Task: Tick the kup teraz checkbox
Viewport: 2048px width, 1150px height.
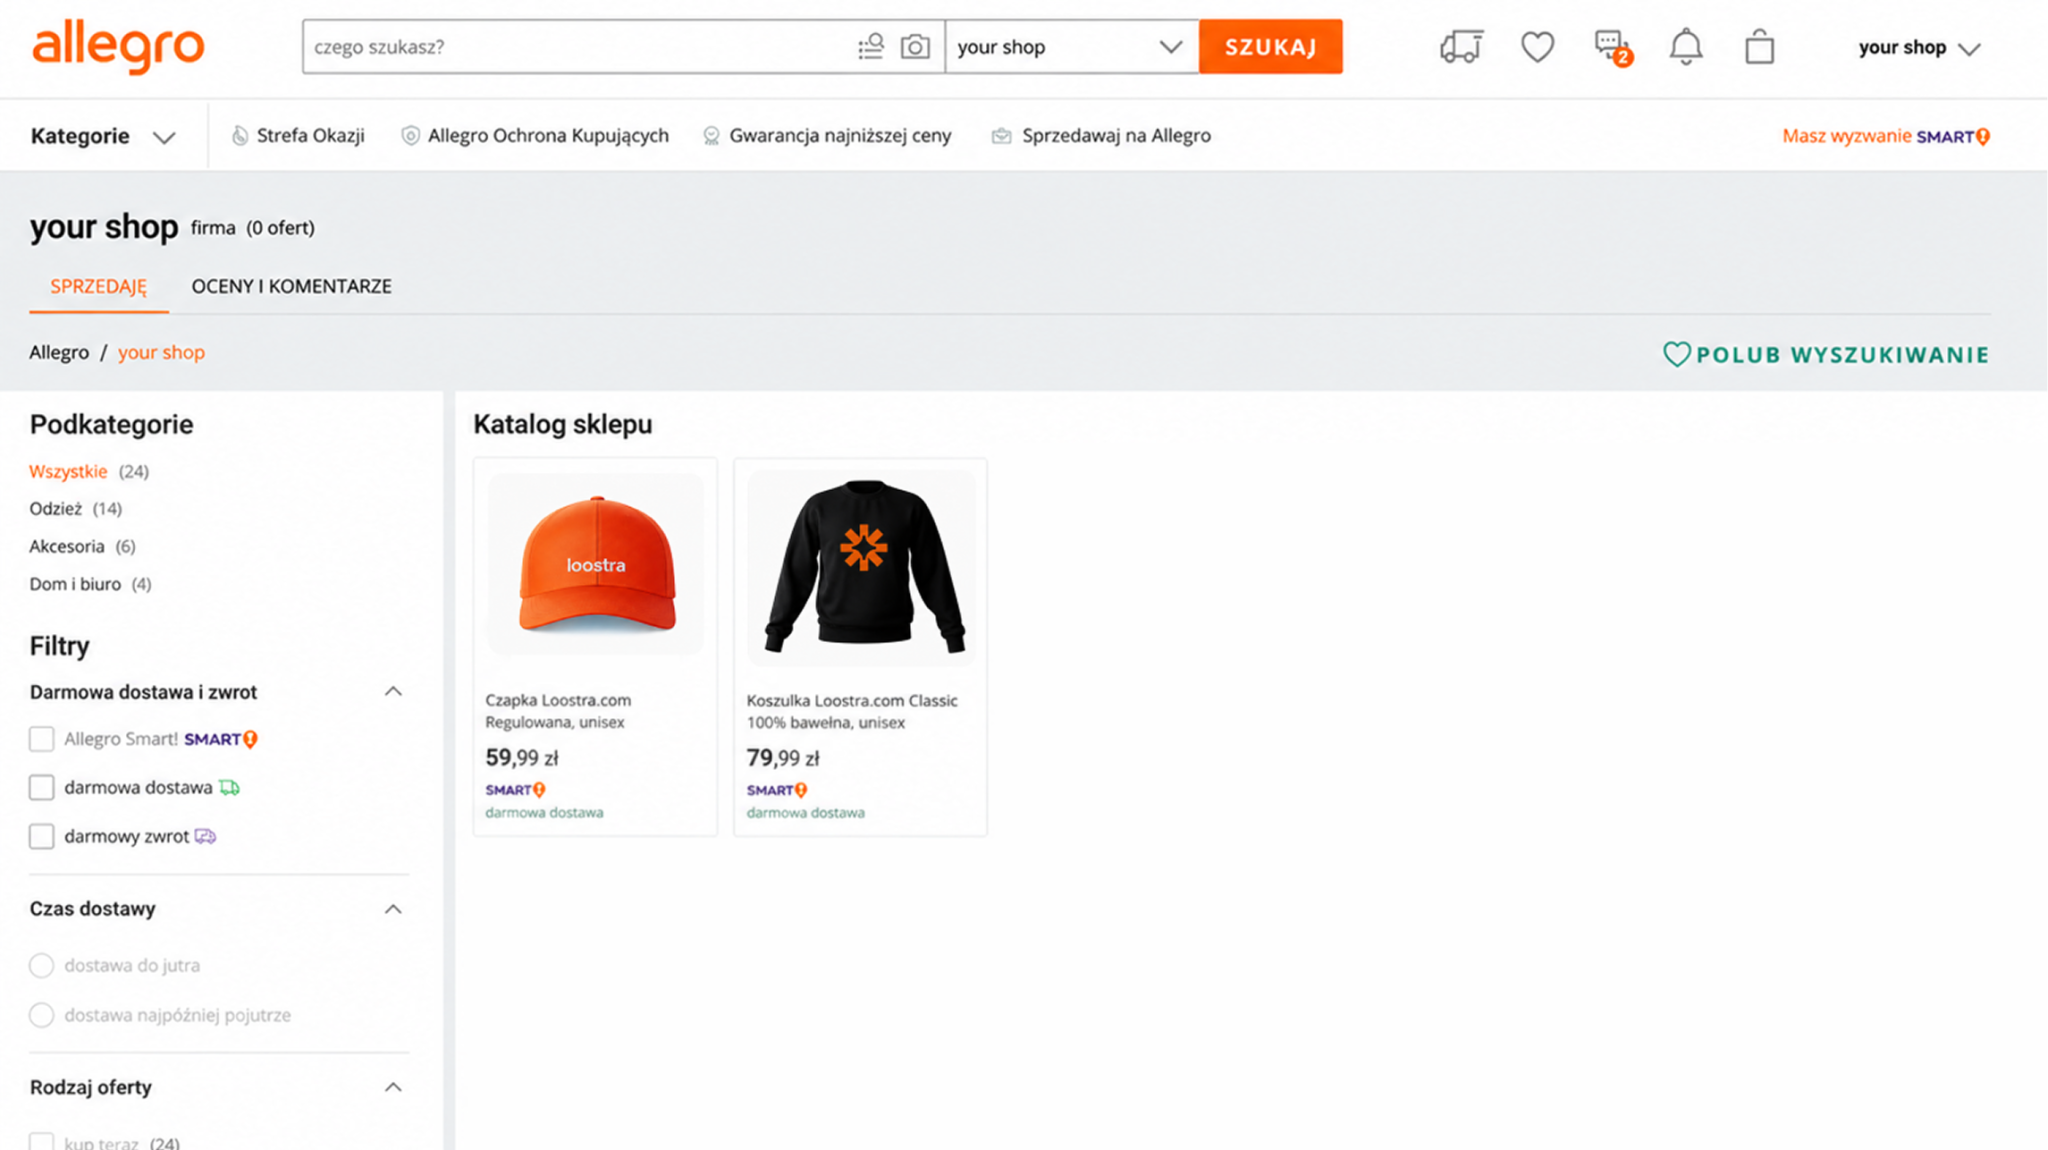Action: (41, 1142)
